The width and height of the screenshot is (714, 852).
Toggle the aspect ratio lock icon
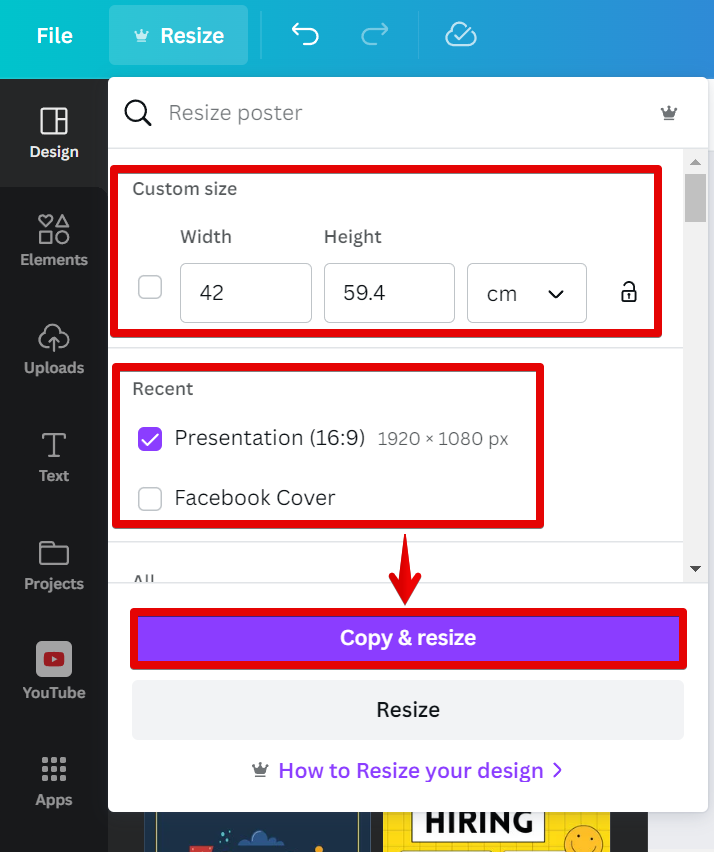click(x=628, y=292)
